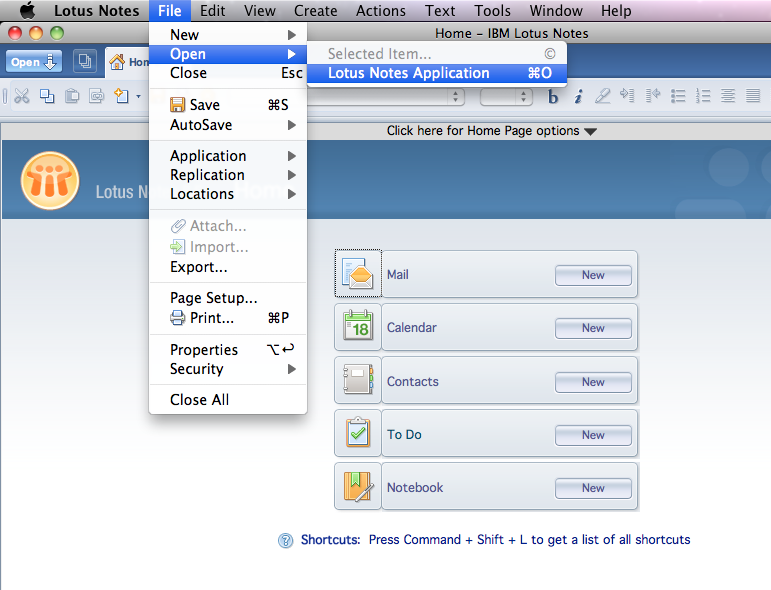Select Page Setup... menu item

[x=228, y=298]
